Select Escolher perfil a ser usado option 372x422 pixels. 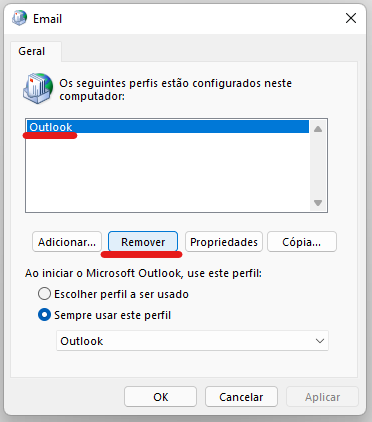[x=44, y=294]
